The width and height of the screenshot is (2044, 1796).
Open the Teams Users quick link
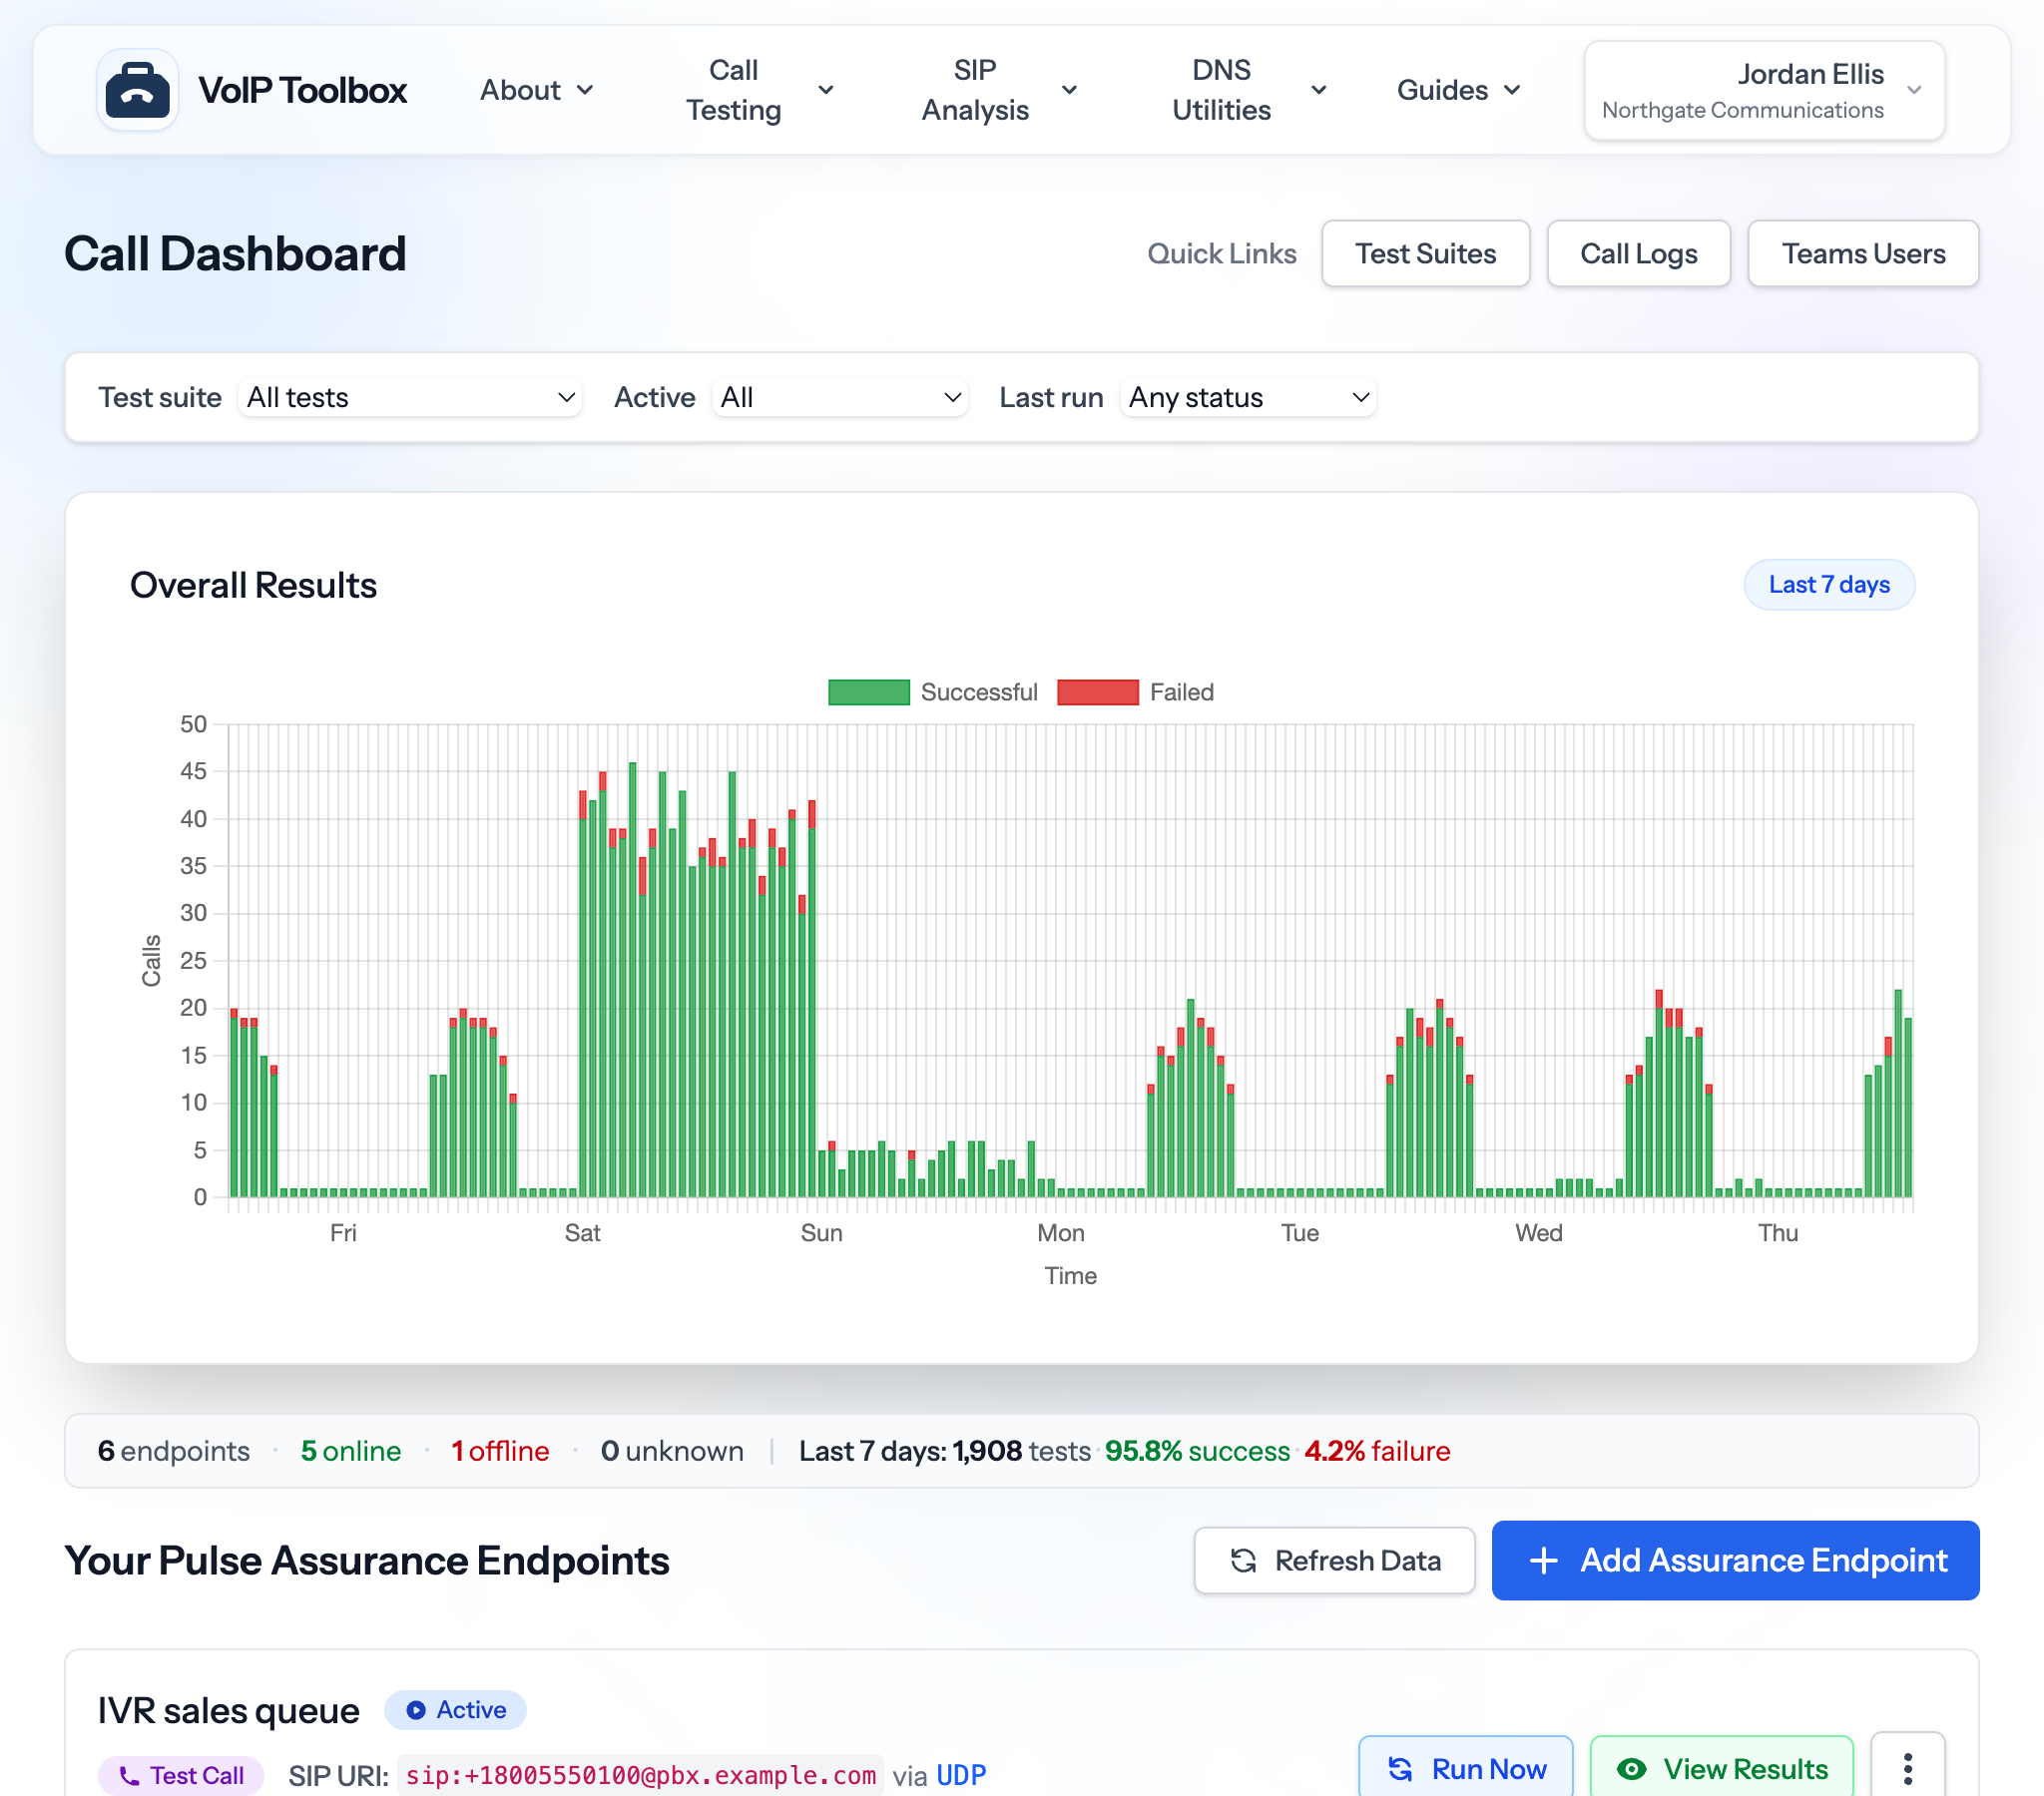coord(1862,254)
